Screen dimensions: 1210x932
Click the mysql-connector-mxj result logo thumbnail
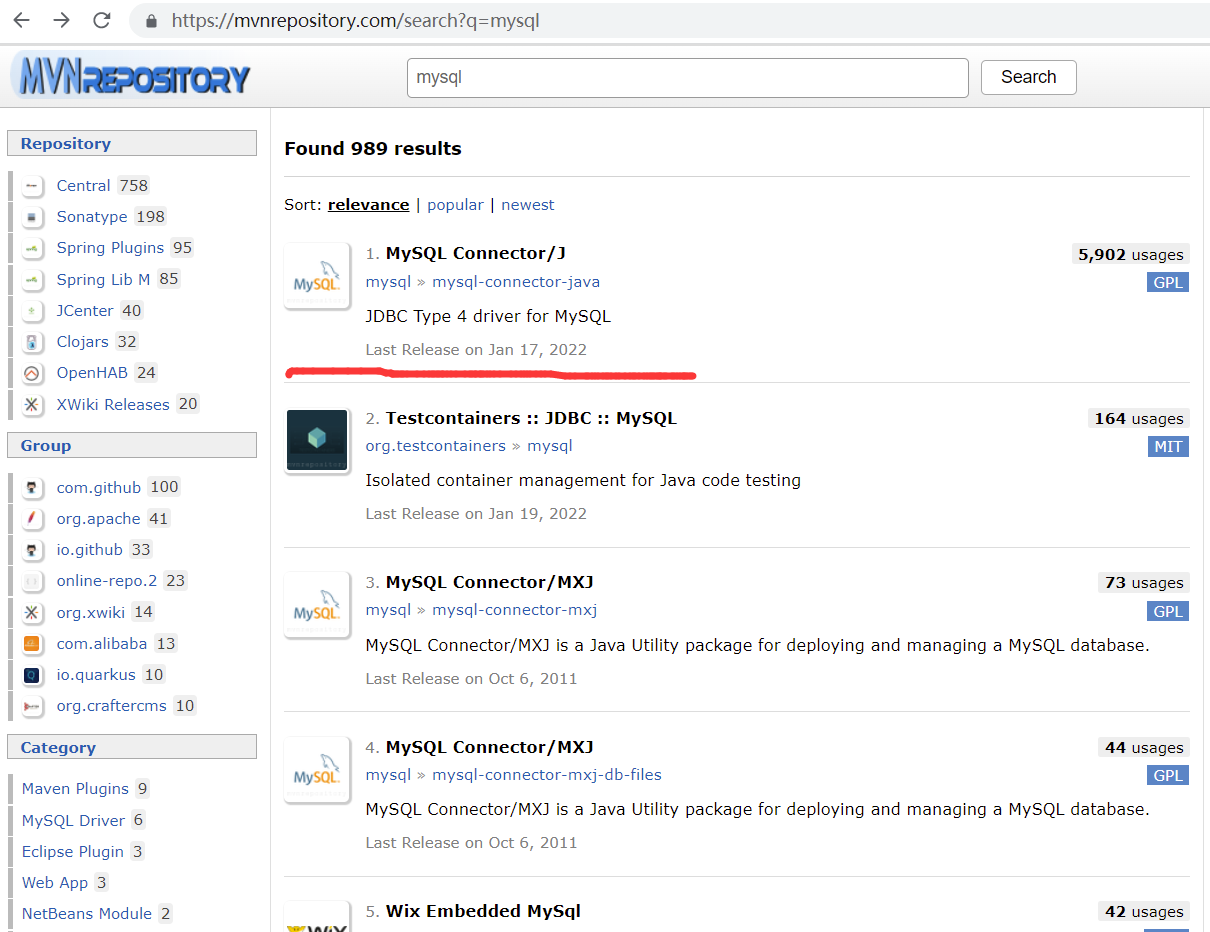pos(317,605)
